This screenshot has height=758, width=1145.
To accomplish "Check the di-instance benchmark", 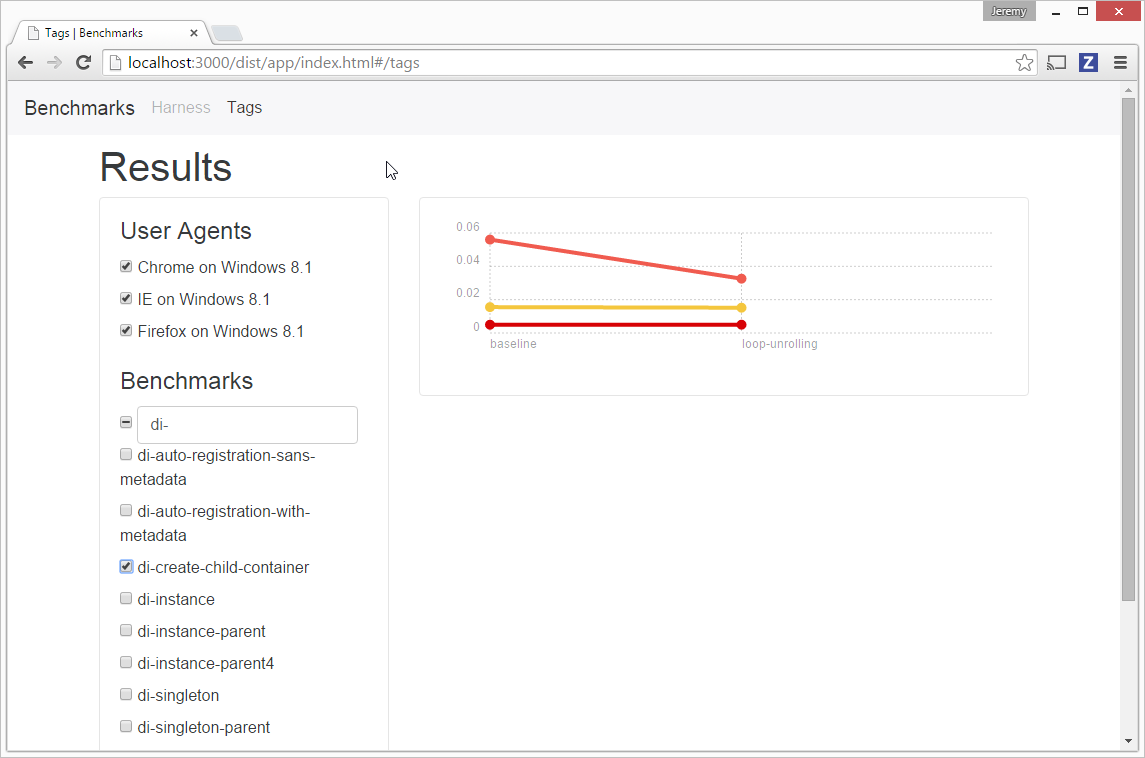I will click(x=126, y=599).
